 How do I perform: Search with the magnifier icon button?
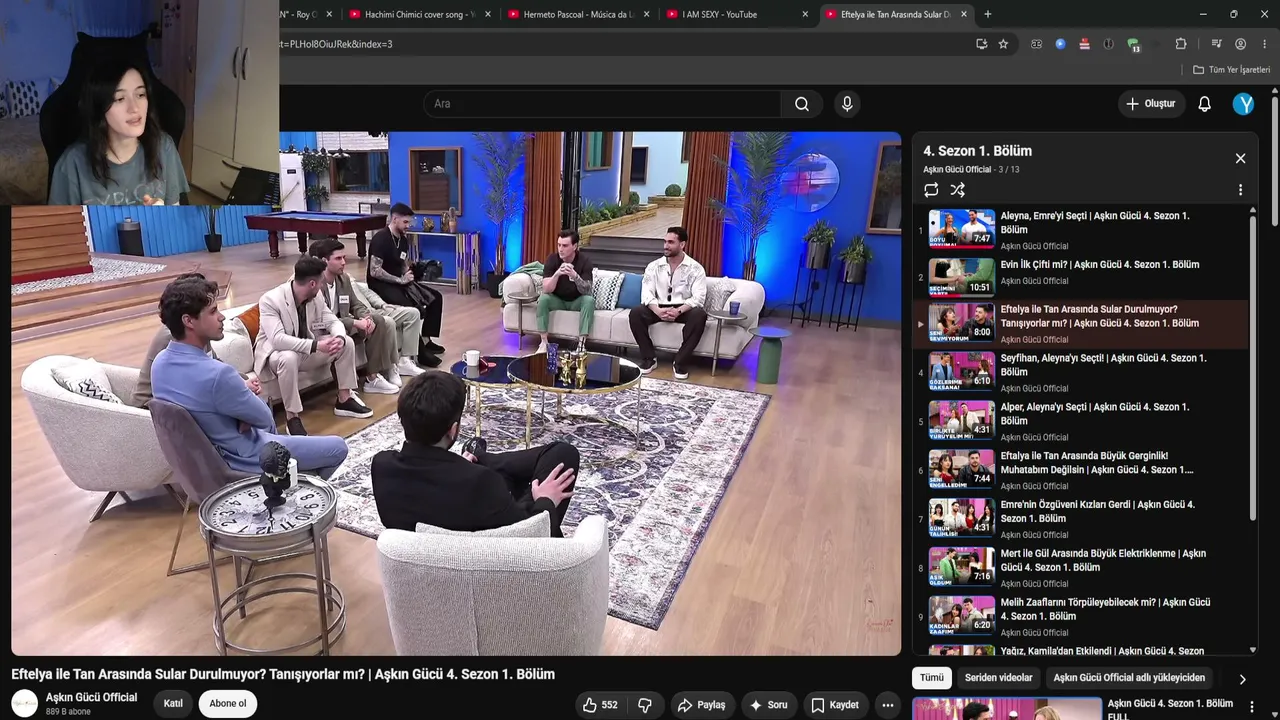click(x=802, y=104)
